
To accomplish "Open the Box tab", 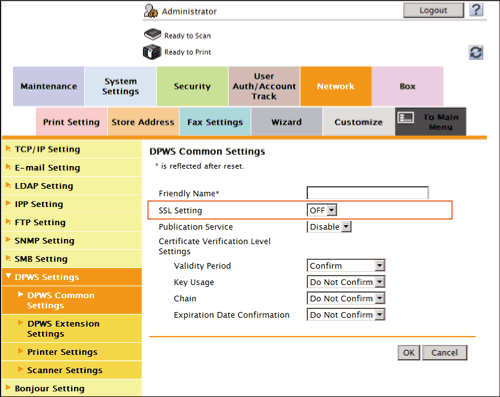I will tap(407, 86).
